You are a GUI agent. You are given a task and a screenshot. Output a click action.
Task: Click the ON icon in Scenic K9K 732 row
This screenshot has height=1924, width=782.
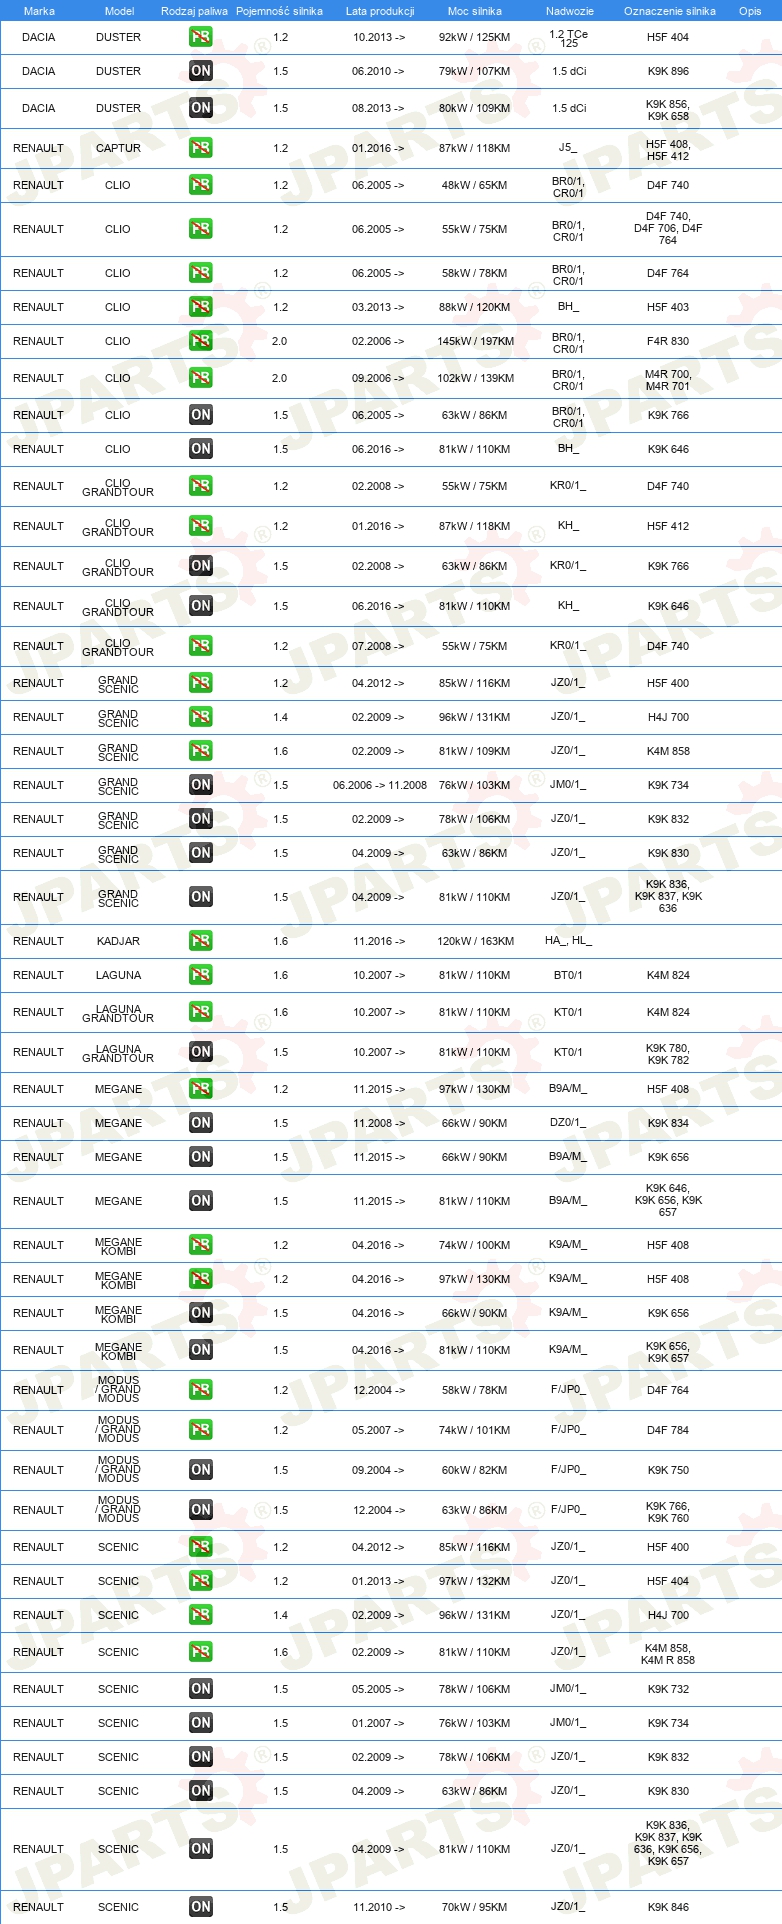click(x=201, y=1689)
